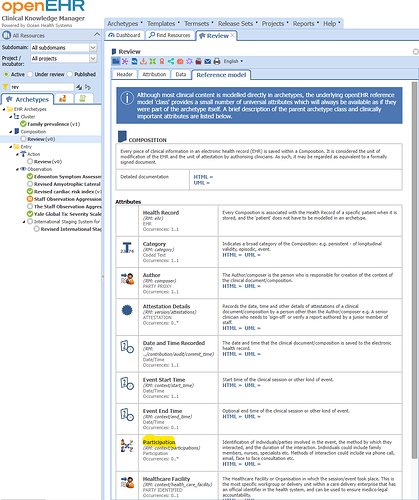Select Family prevalence (v1) in tree
The width and height of the screenshot is (419, 500).
click(x=53, y=124)
